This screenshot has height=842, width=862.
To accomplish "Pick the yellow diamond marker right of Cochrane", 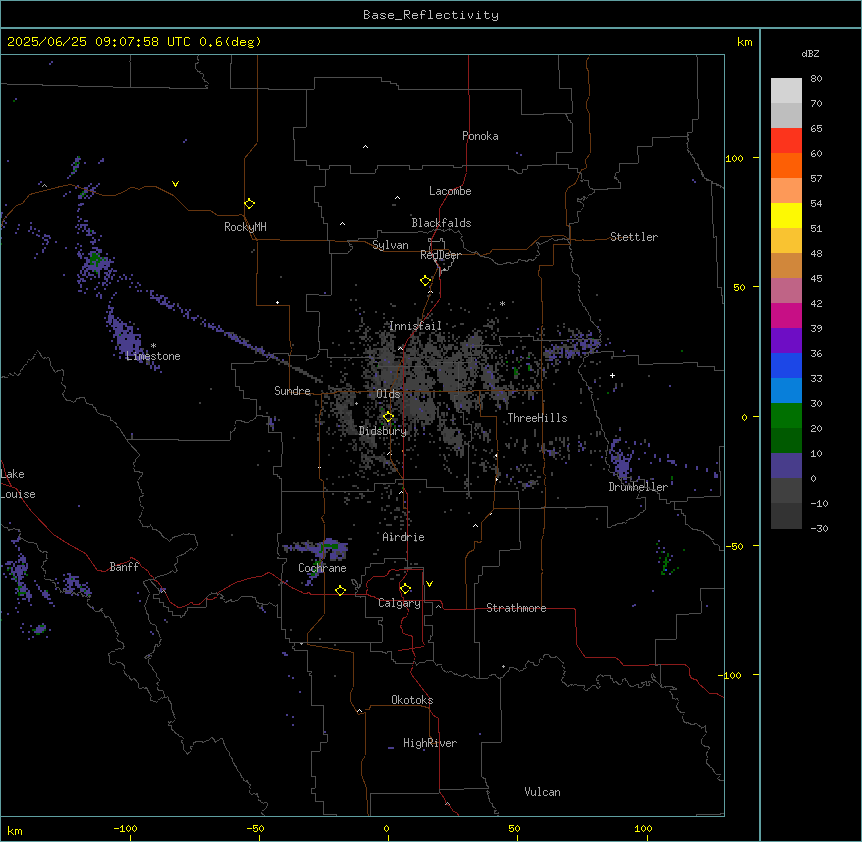I will [x=340, y=590].
